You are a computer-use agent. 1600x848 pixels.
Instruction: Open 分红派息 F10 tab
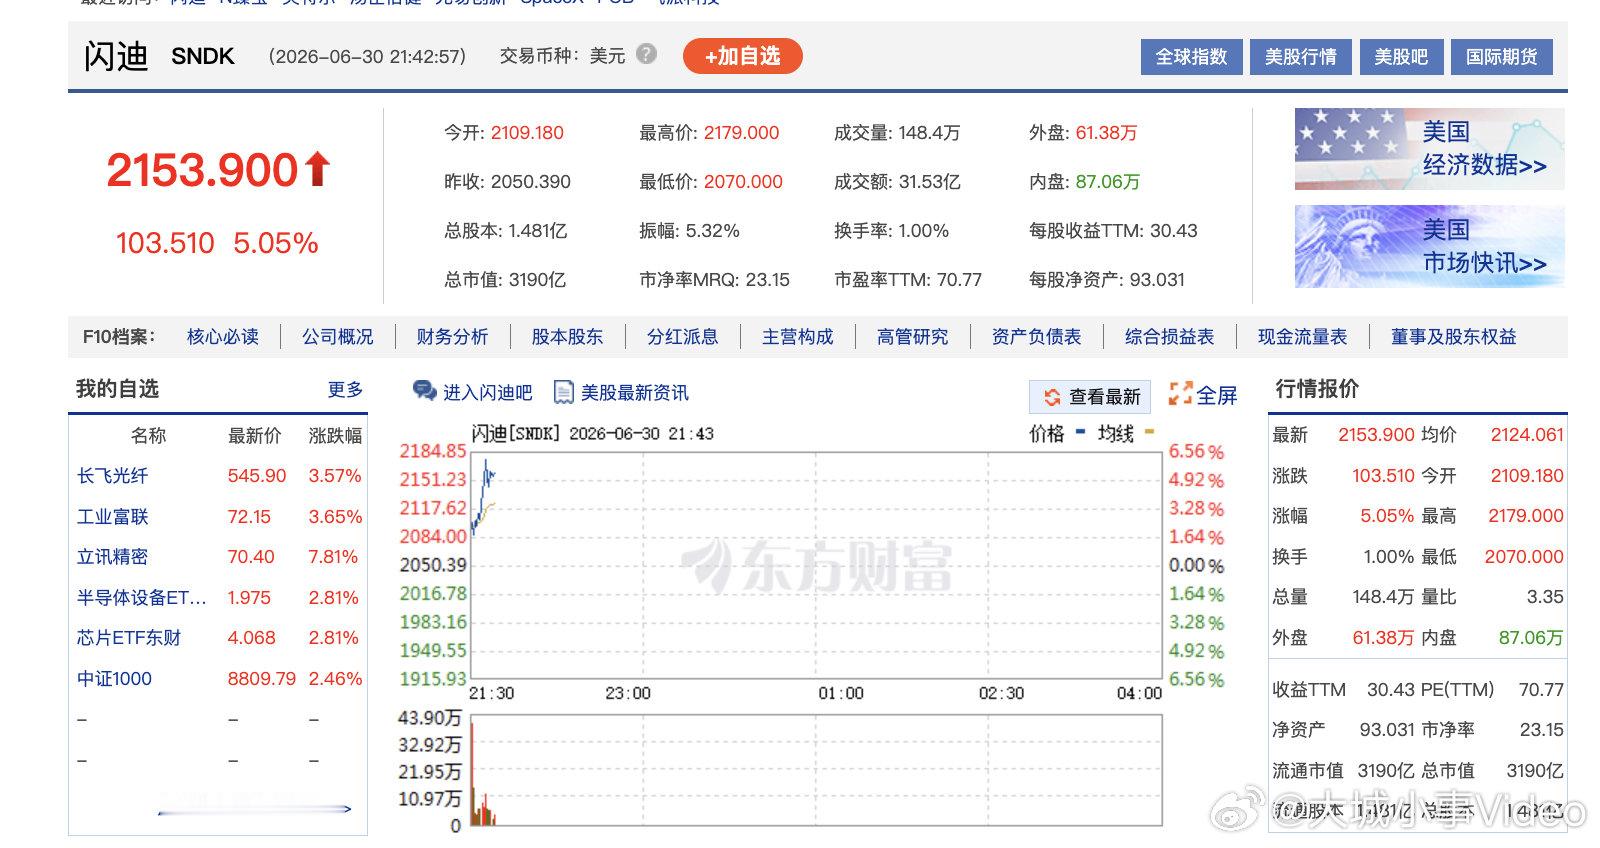pyautogui.click(x=682, y=337)
